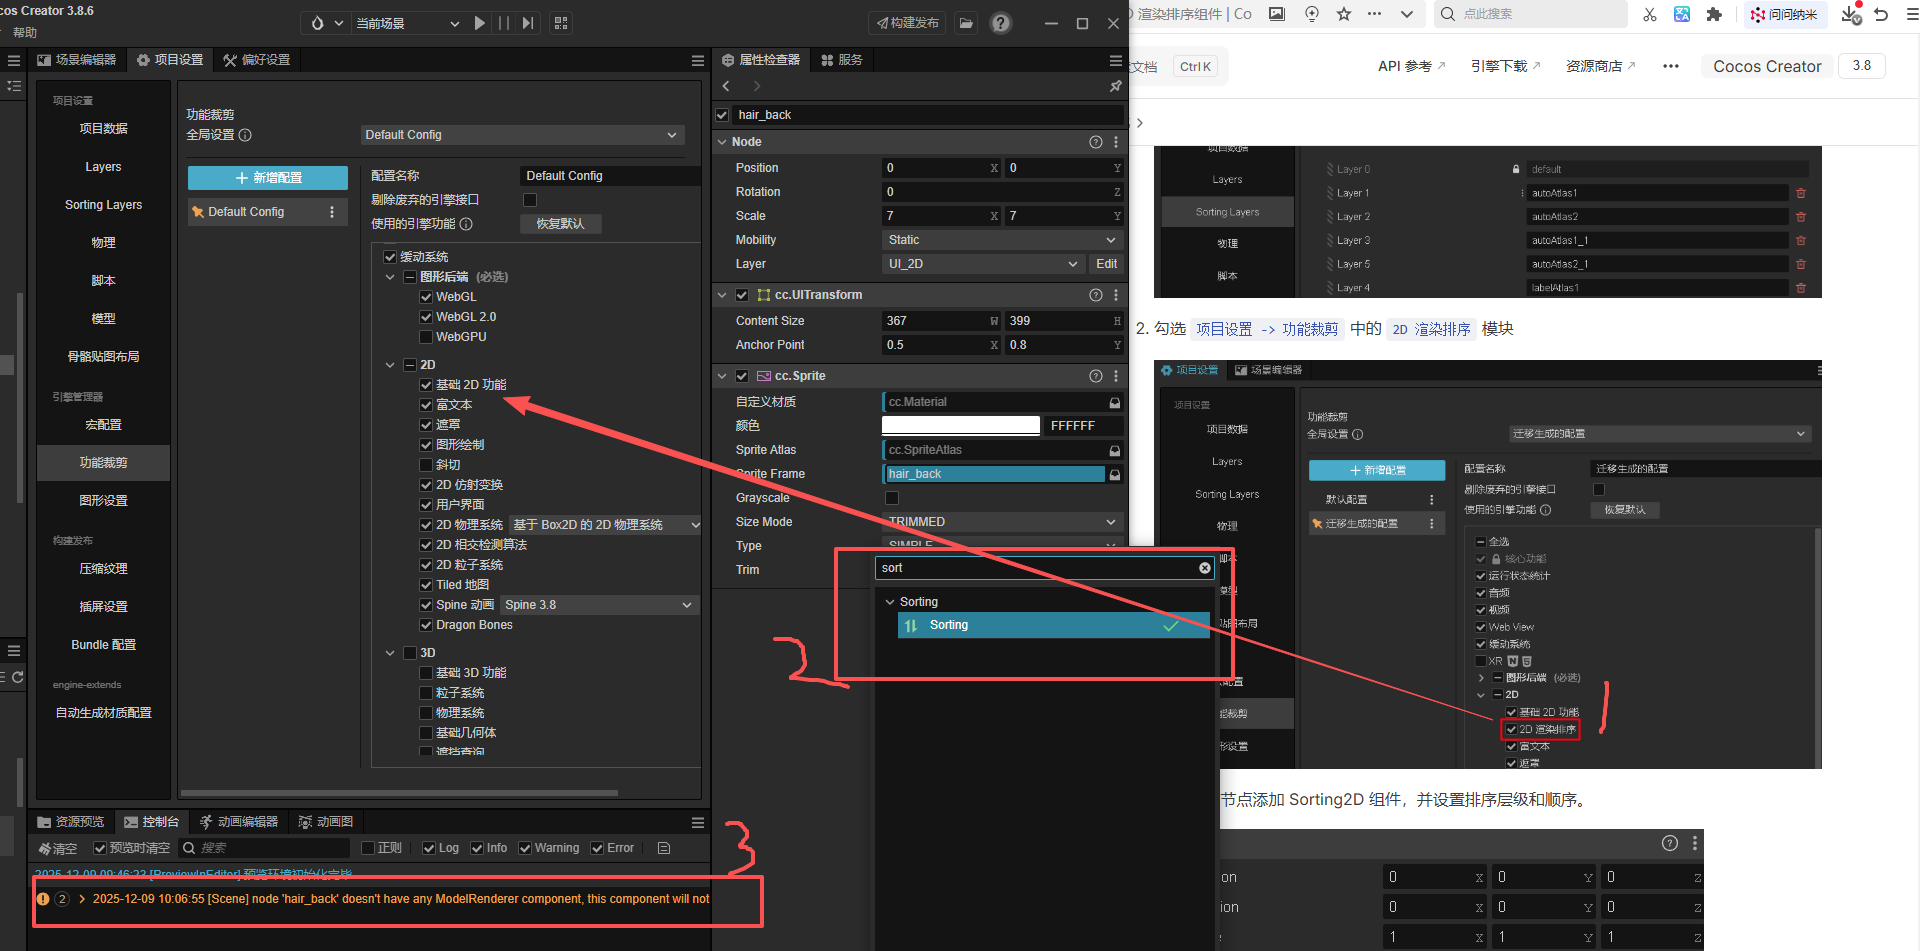
Task: Click the pause button in the top toolbar
Action: 504,23
